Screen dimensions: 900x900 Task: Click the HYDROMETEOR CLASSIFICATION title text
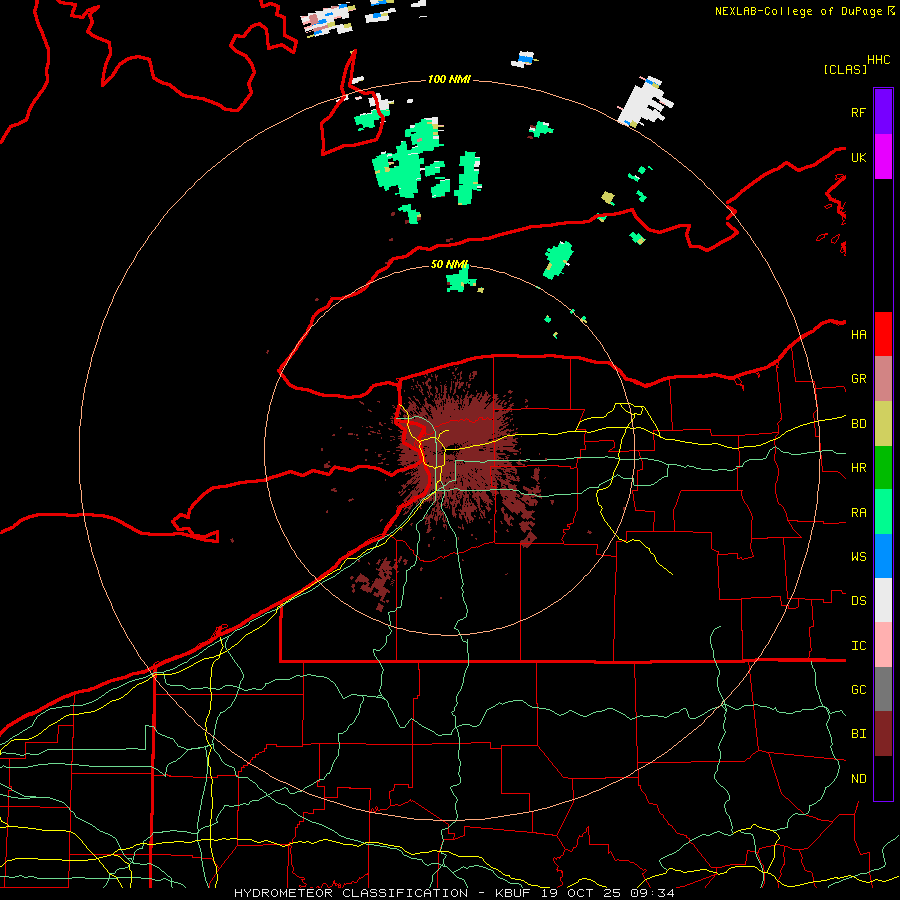pos(351,893)
